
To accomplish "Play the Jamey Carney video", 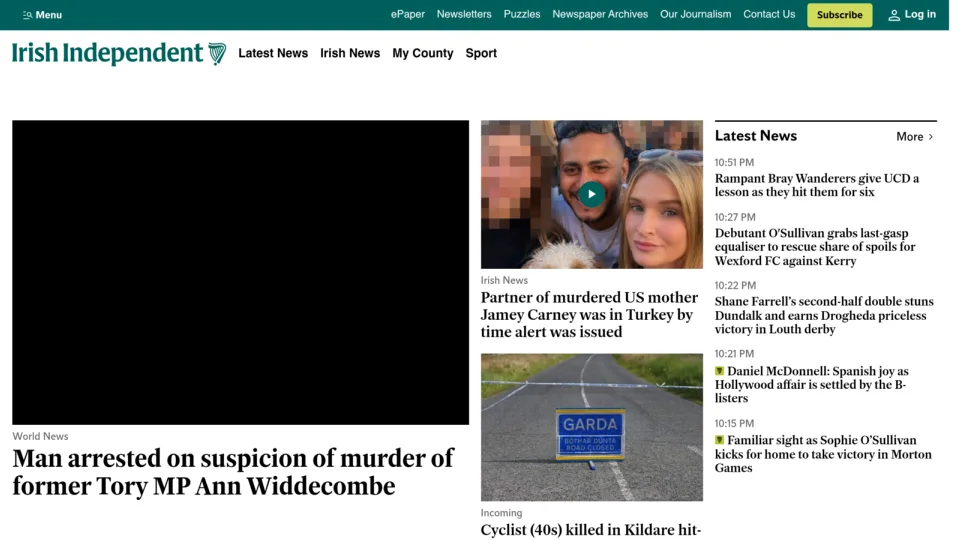I will click(x=591, y=194).
